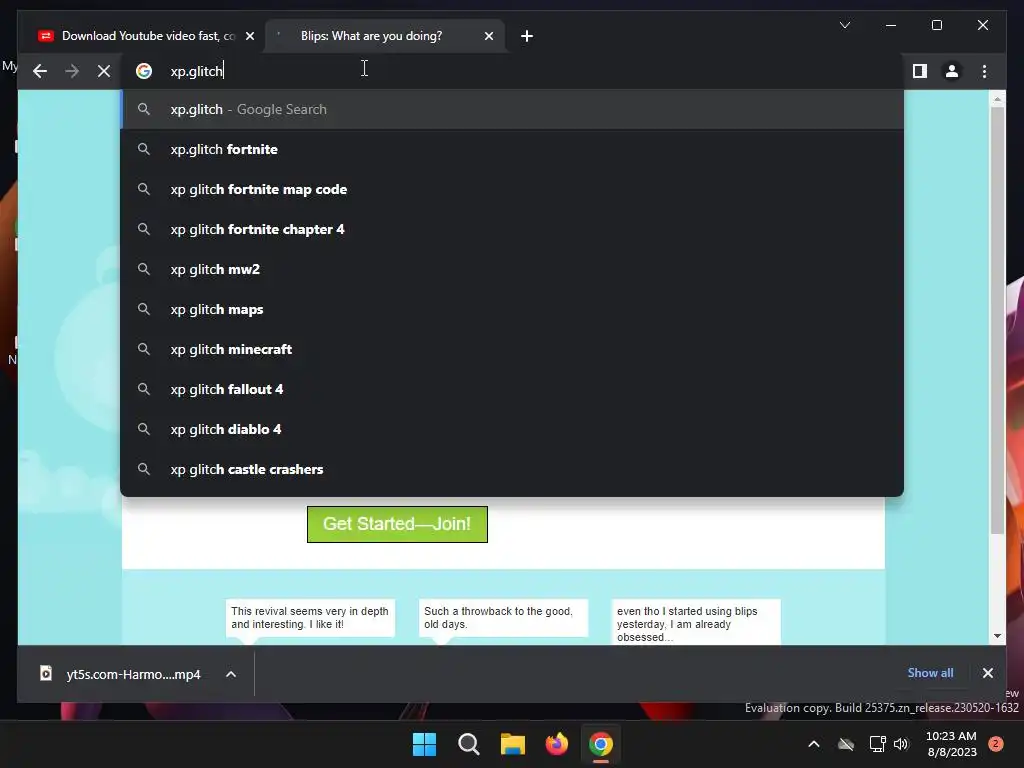Click the 'This revival seems very in depth' testimonial
This screenshot has width=1024, height=768.
[x=310, y=618]
